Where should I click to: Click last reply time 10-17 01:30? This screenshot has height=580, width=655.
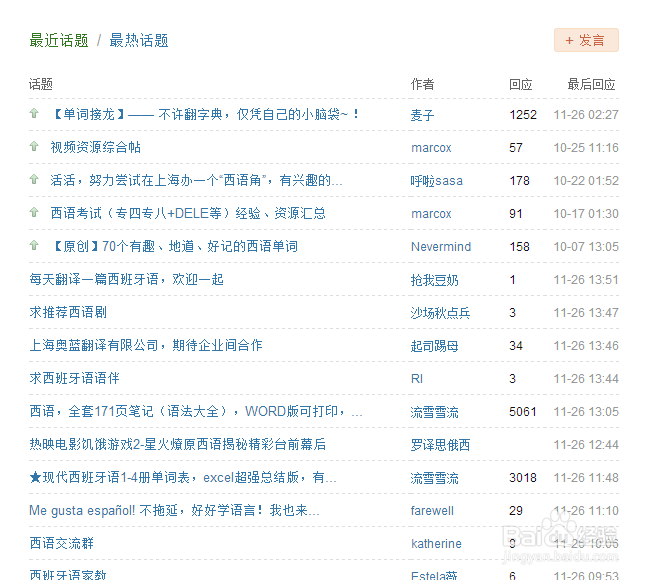point(586,214)
